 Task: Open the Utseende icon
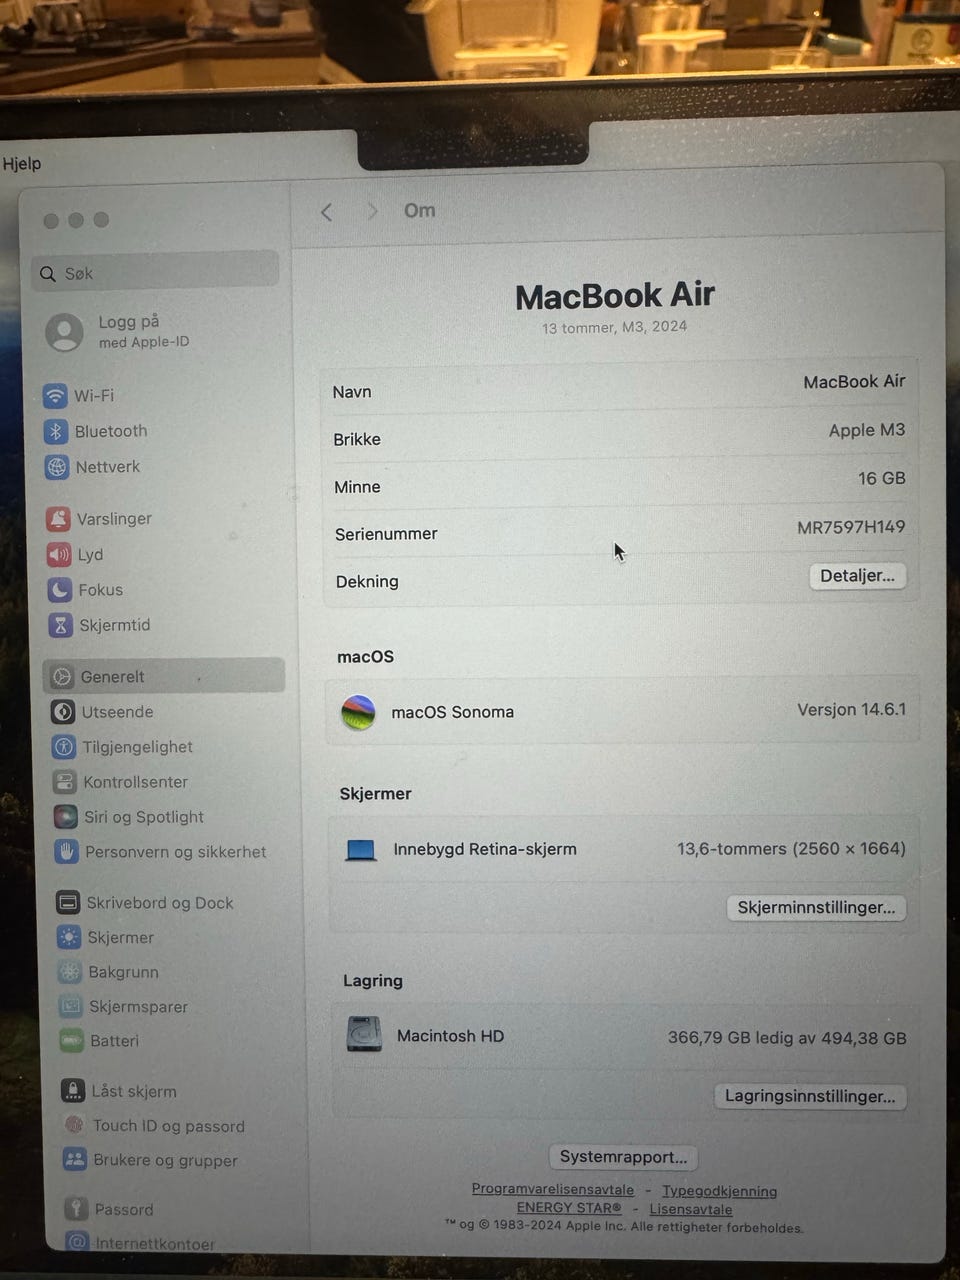pyautogui.click(x=63, y=712)
